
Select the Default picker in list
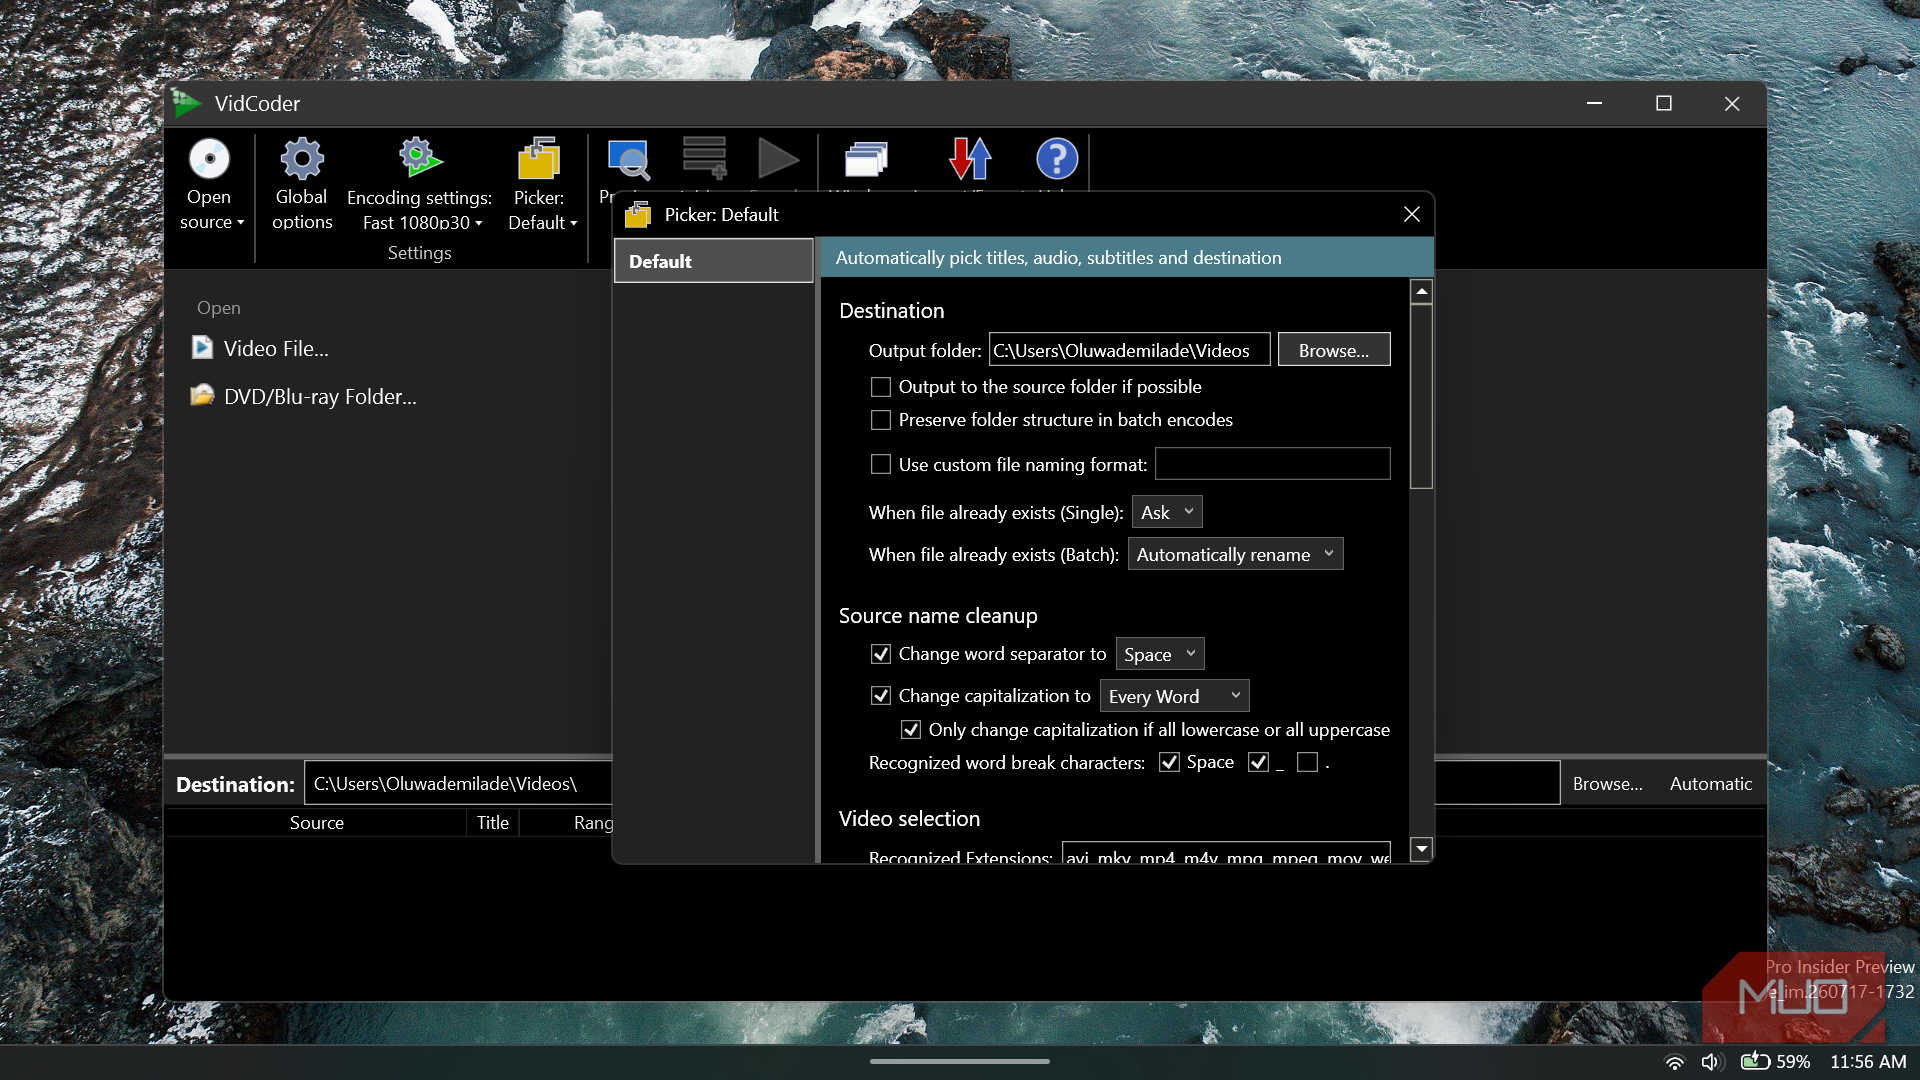point(713,261)
